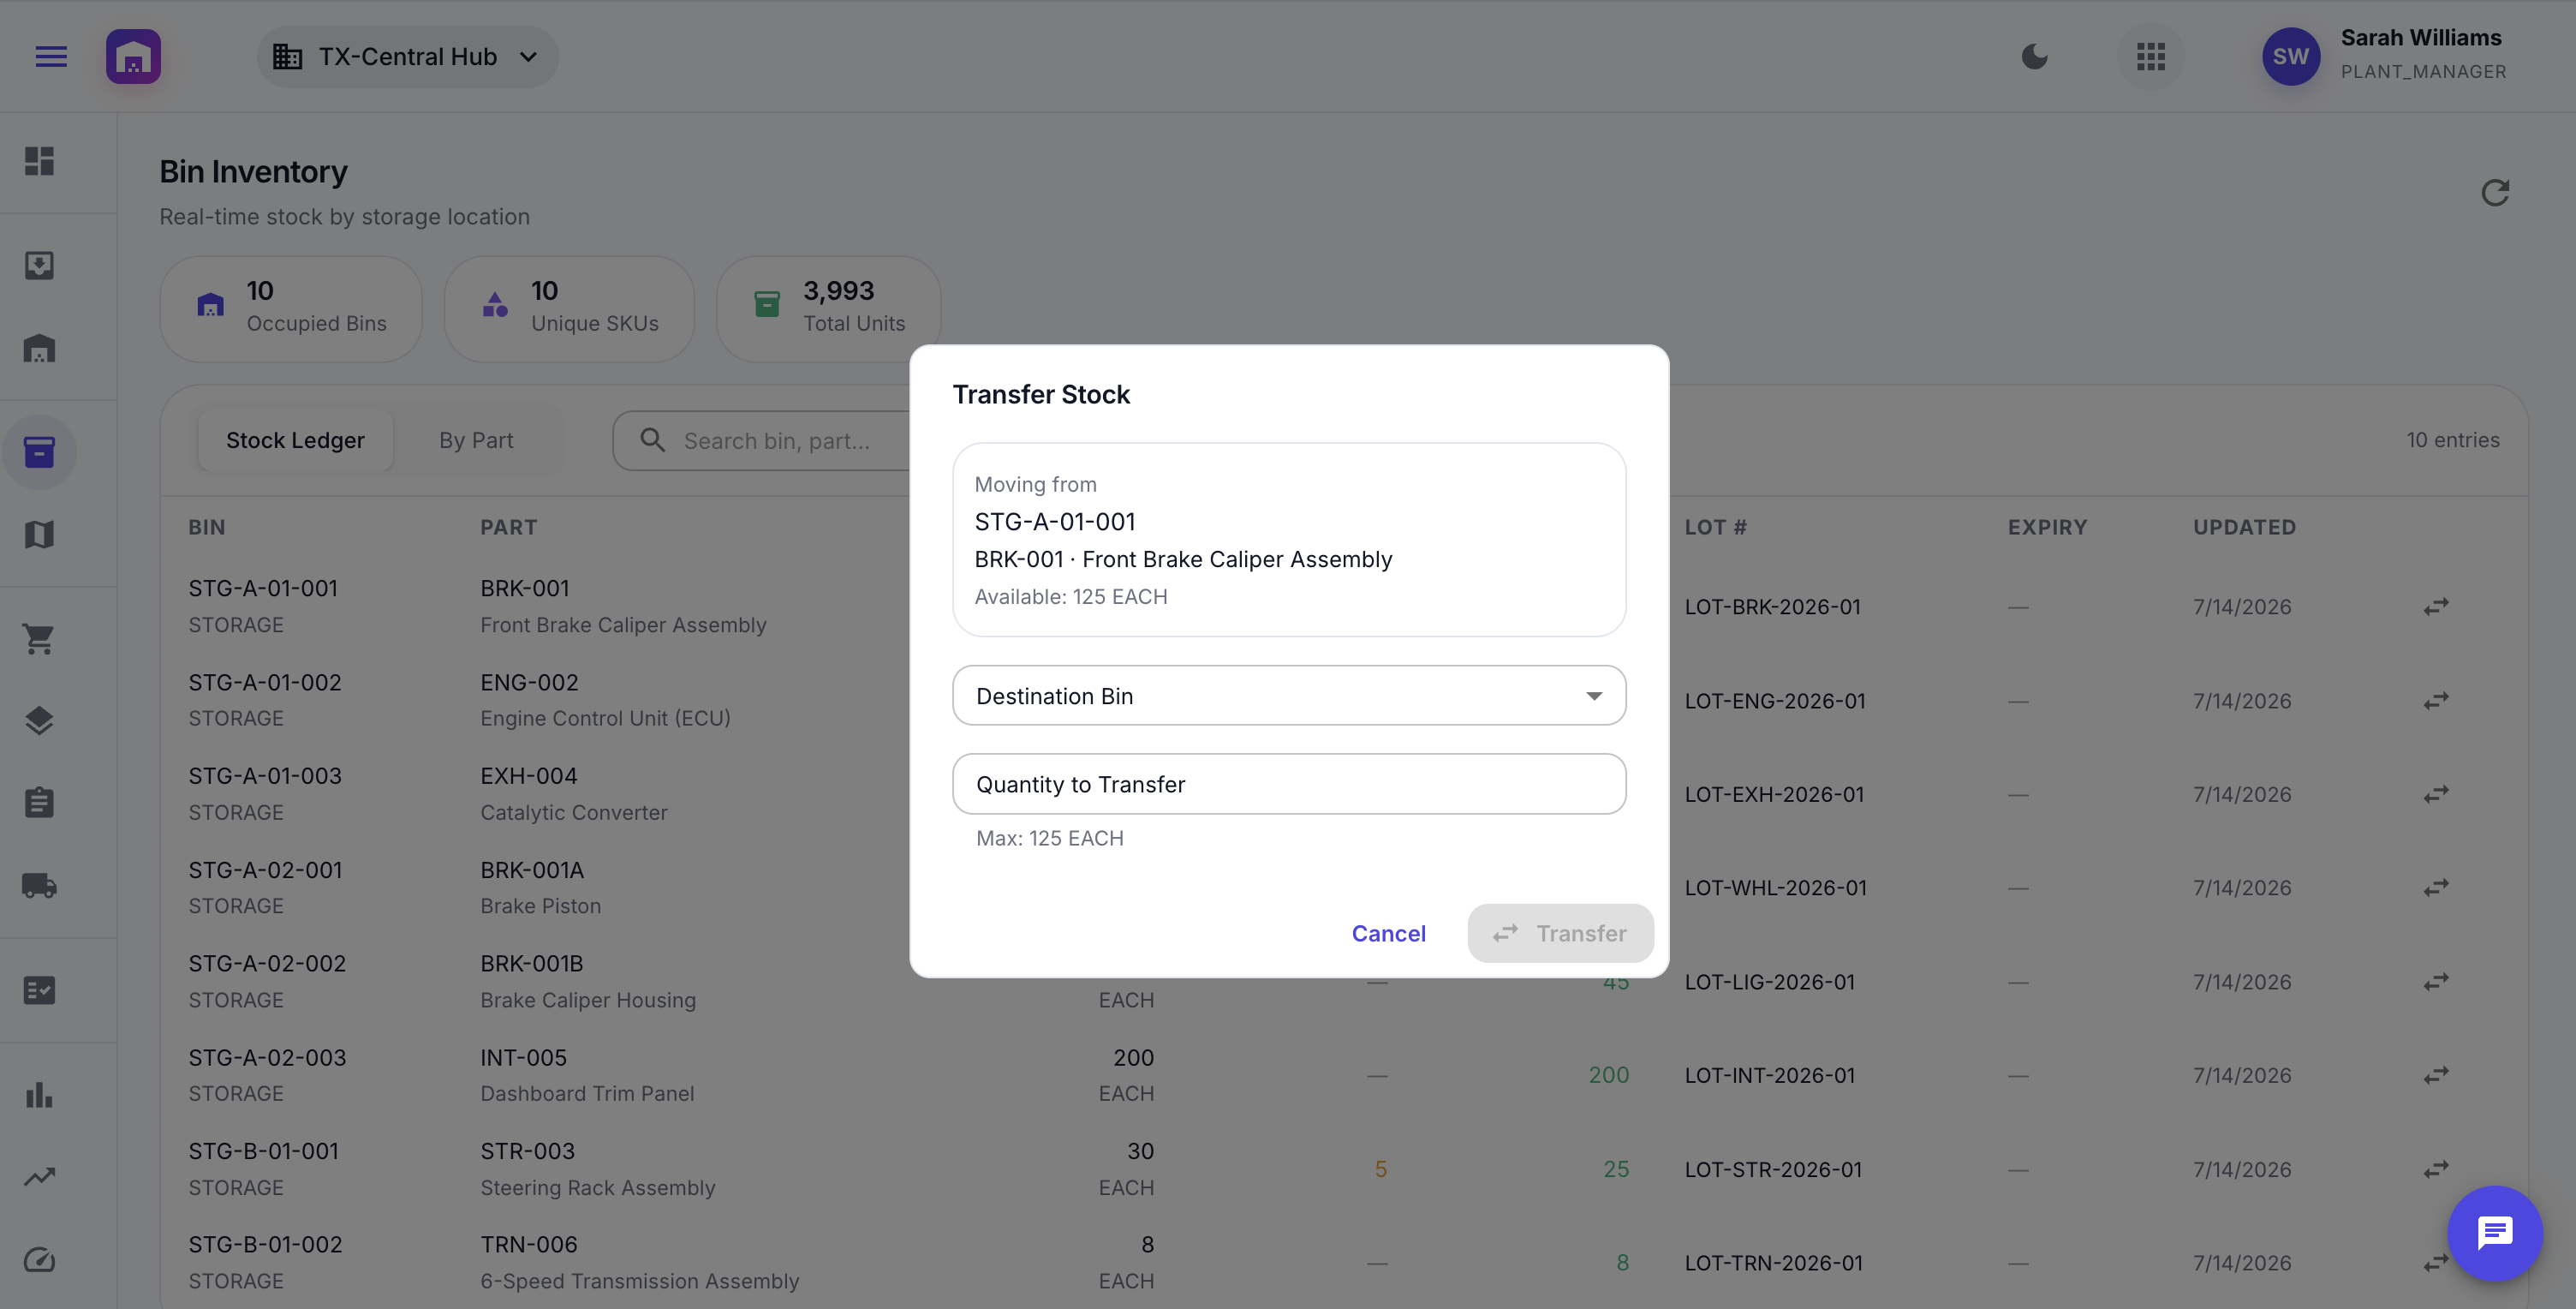This screenshot has height=1309, width=2576.
Task: Open the chat support bubble
Action: pos(2494,1233)
